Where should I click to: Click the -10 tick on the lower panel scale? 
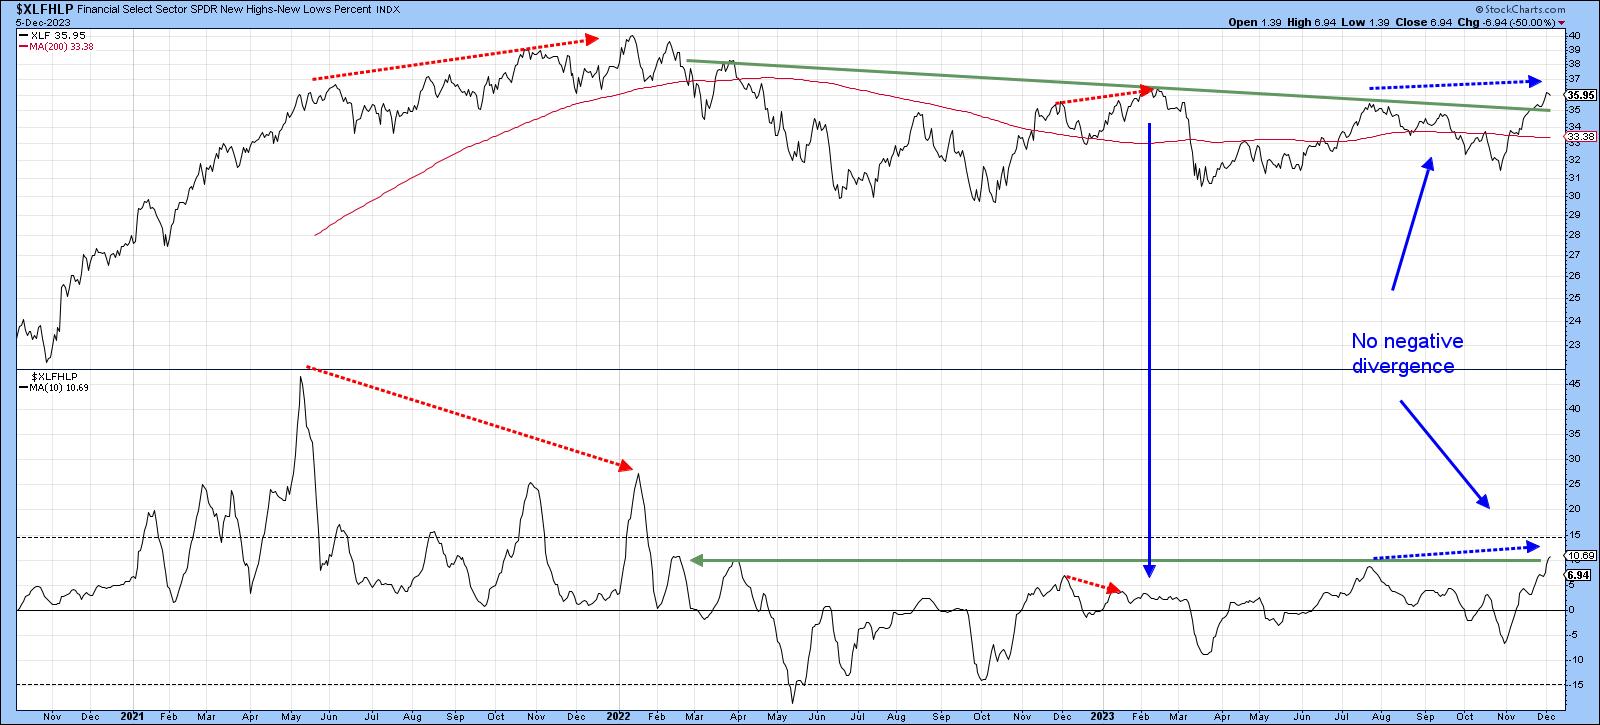[1575, 660]
